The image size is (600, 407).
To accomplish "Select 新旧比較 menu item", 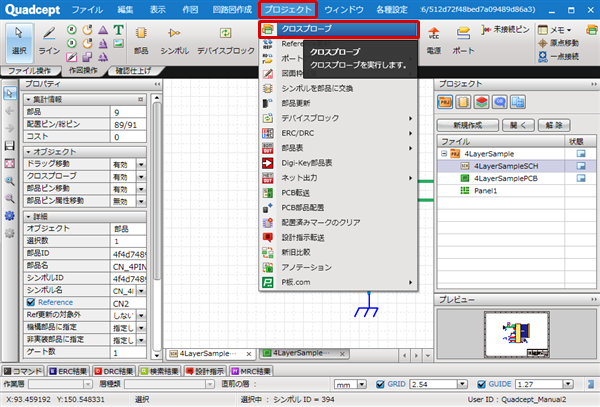I will click(x=338, y=252).
